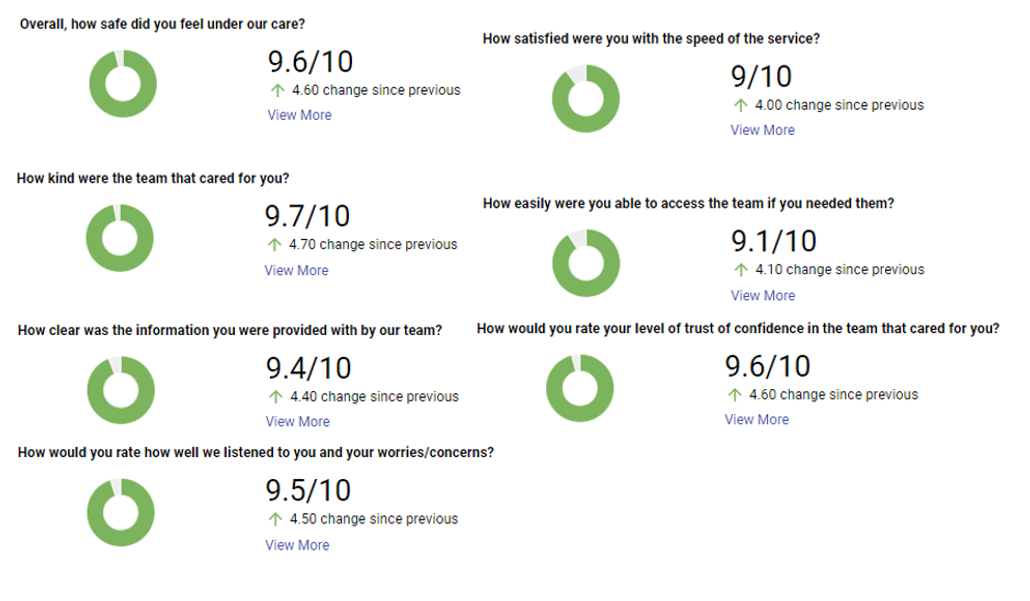Click the donut chart for information clarity

coord(121,390)
